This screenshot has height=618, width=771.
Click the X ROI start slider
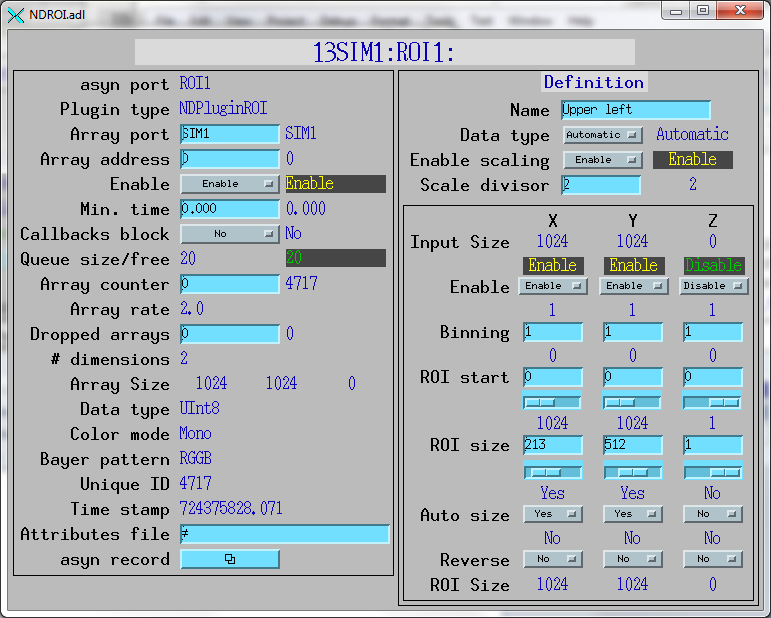point(552,402)
